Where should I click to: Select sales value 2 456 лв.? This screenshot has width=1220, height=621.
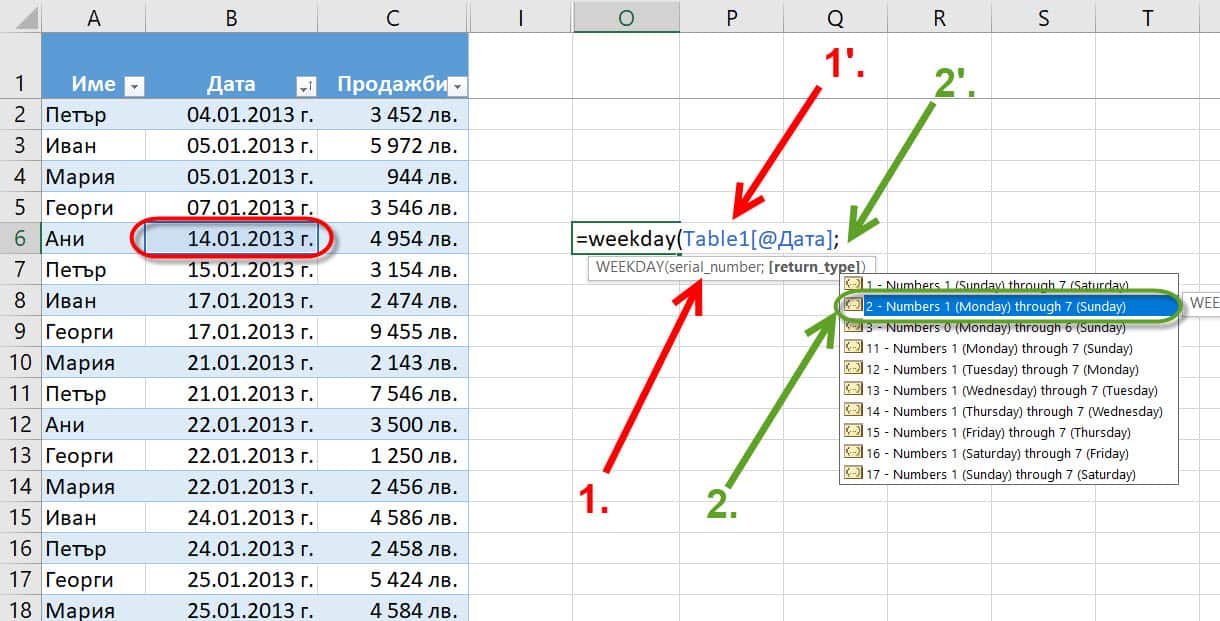tap(393, 486)
